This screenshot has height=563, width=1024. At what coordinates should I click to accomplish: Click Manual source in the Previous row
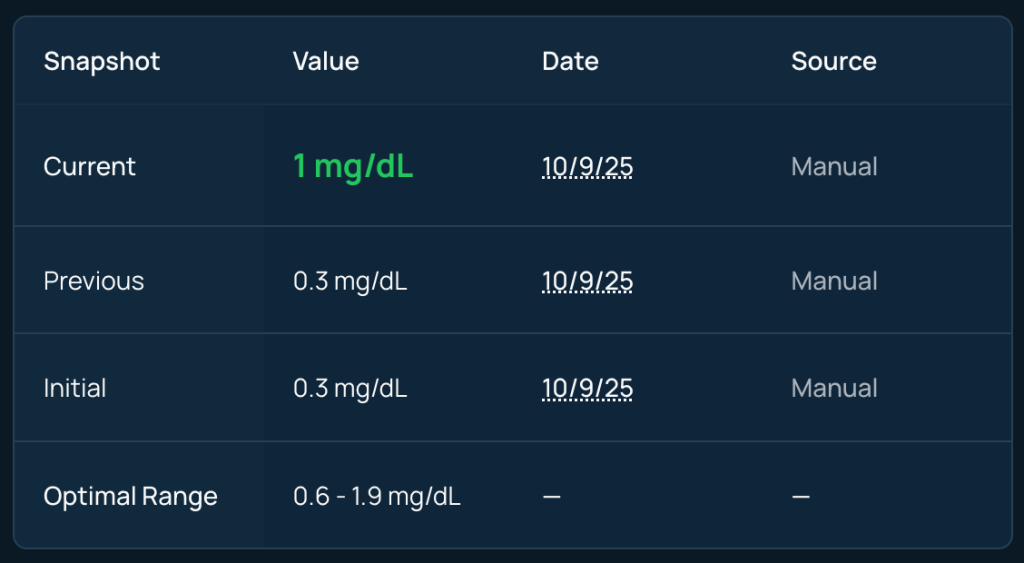834,282
